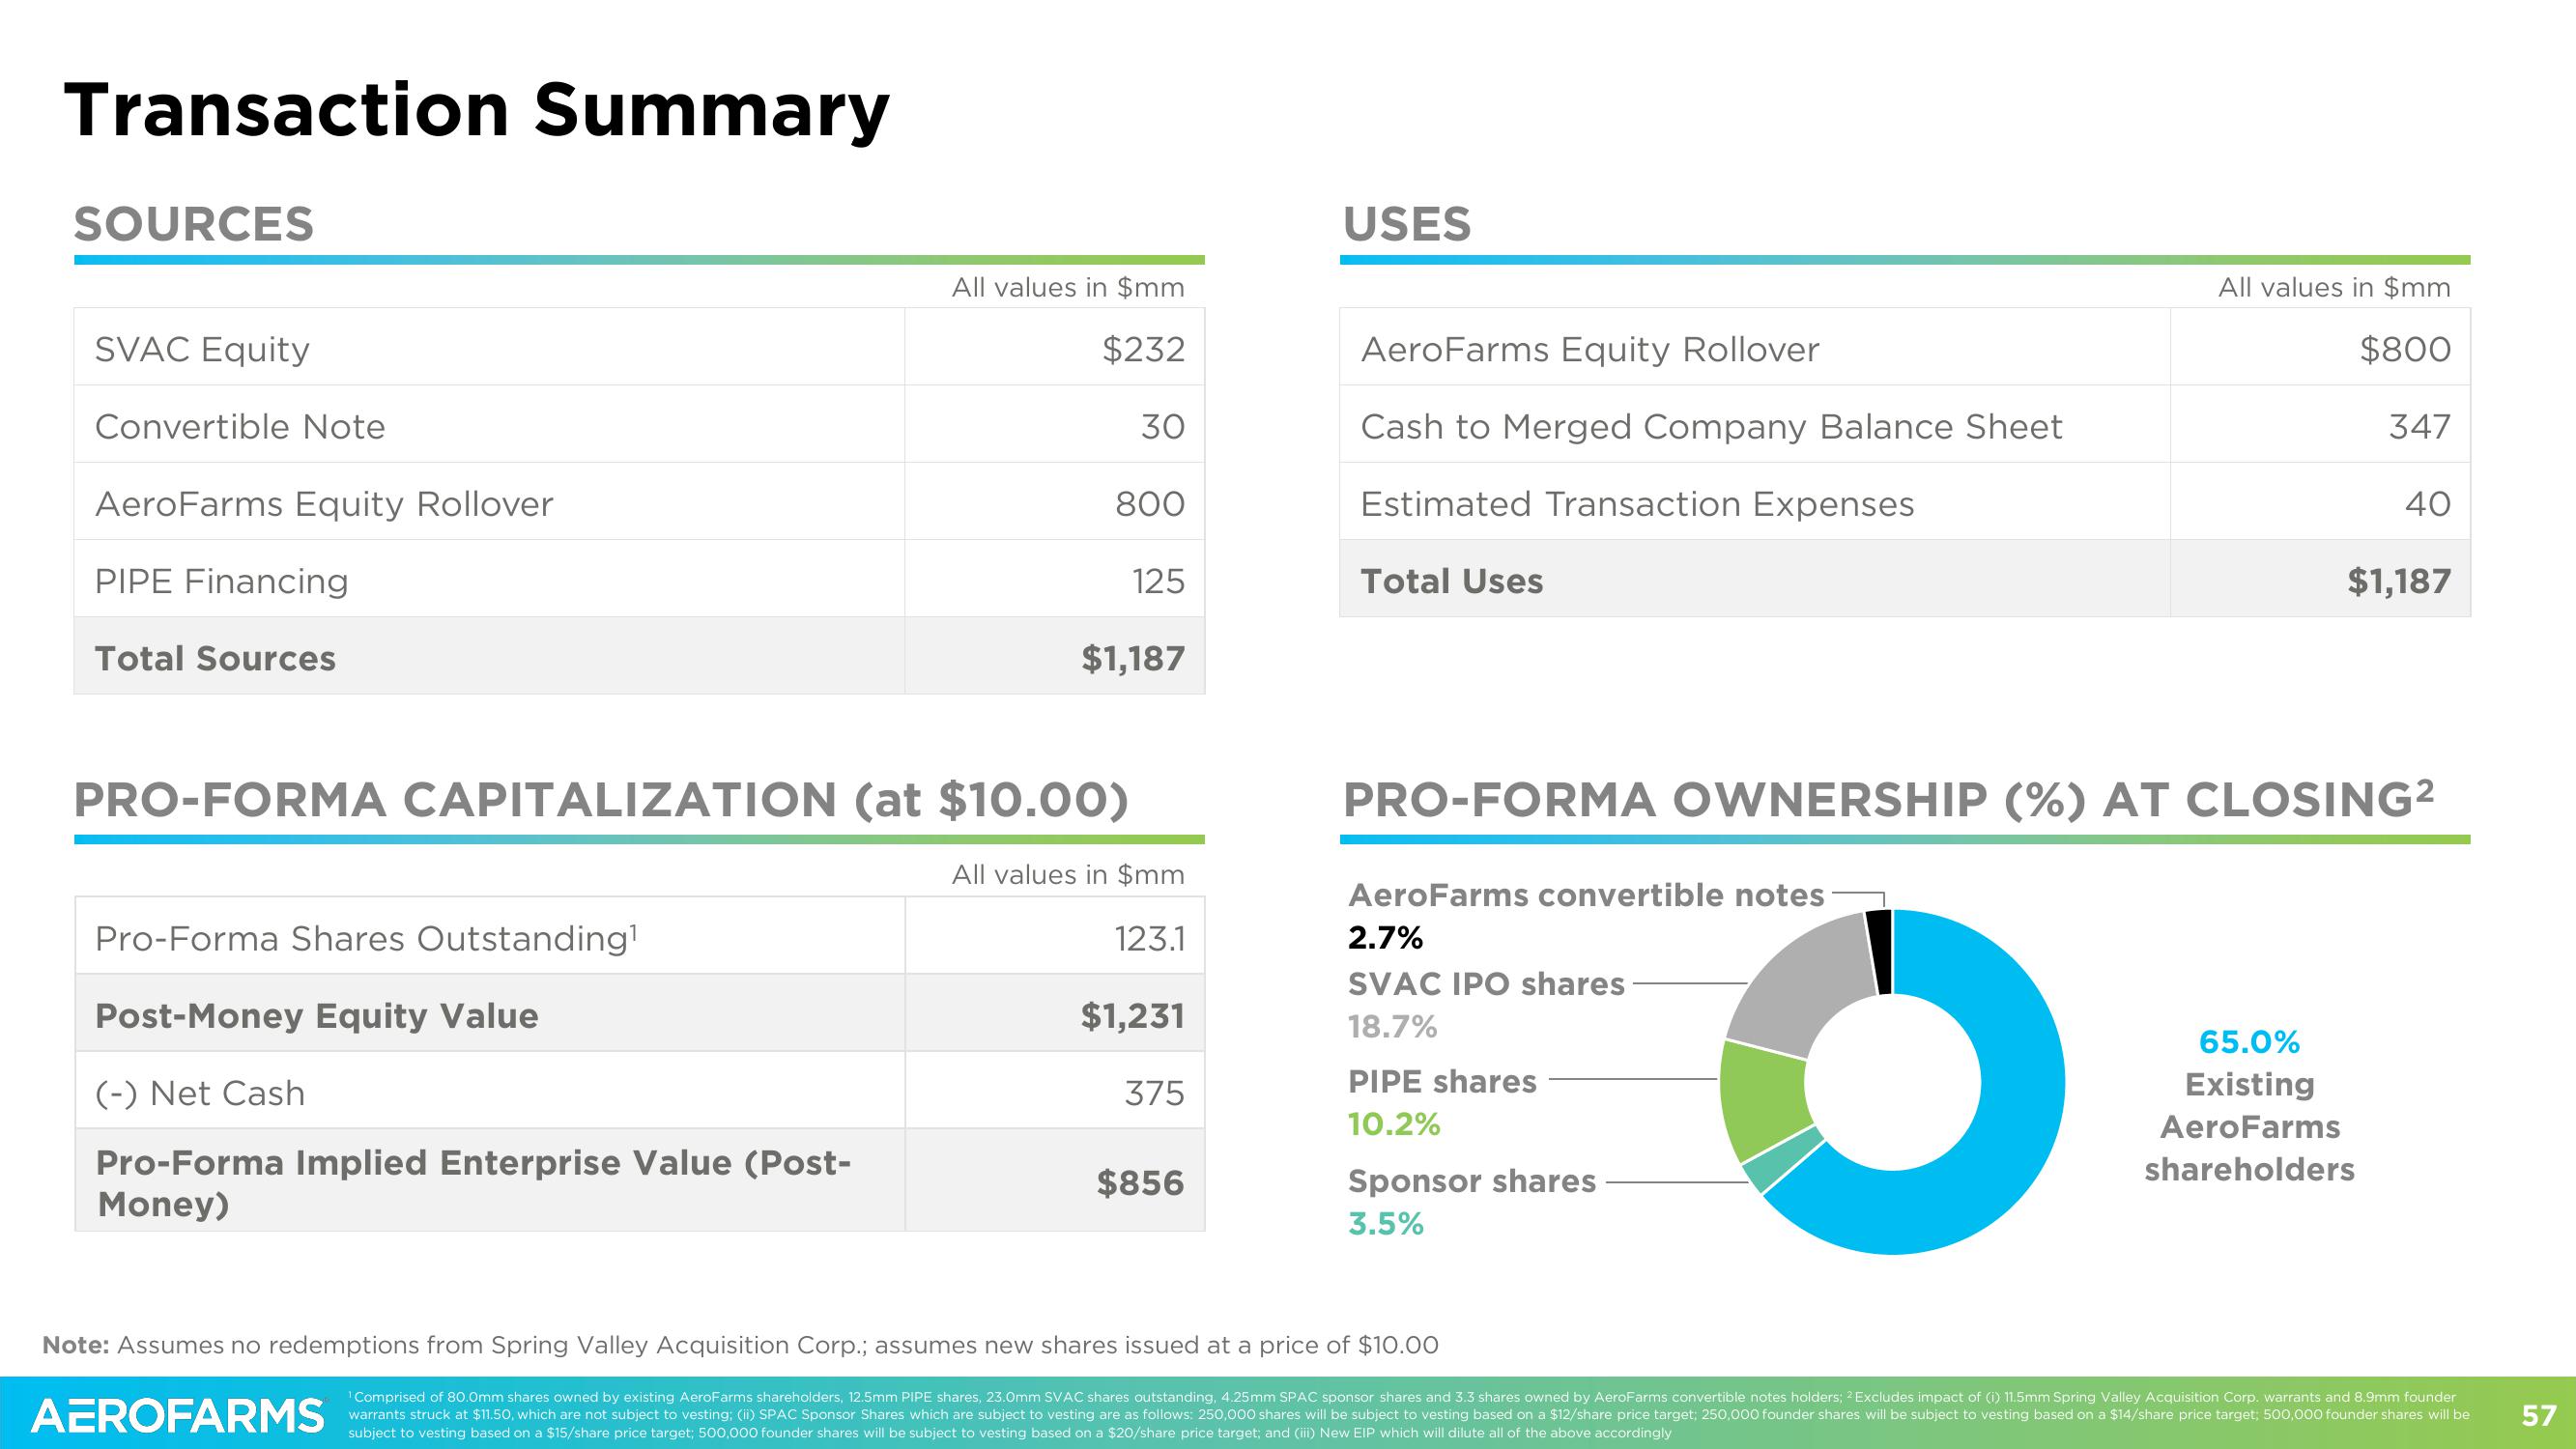Image resolution: width=2576 pixels, height=1449 pixels.
Task: Click the Total Sources $1,187 value
Action: pos(1133,658)
